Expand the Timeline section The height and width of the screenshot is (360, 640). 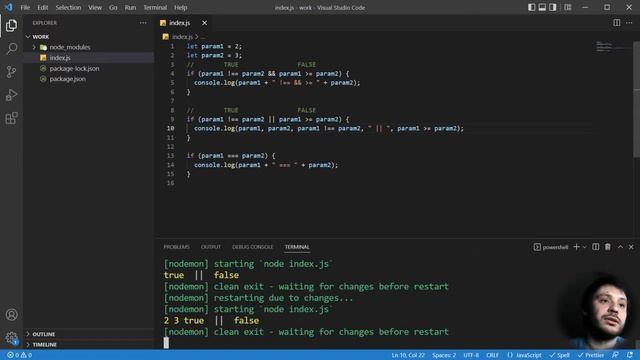(x=44, y=344)
